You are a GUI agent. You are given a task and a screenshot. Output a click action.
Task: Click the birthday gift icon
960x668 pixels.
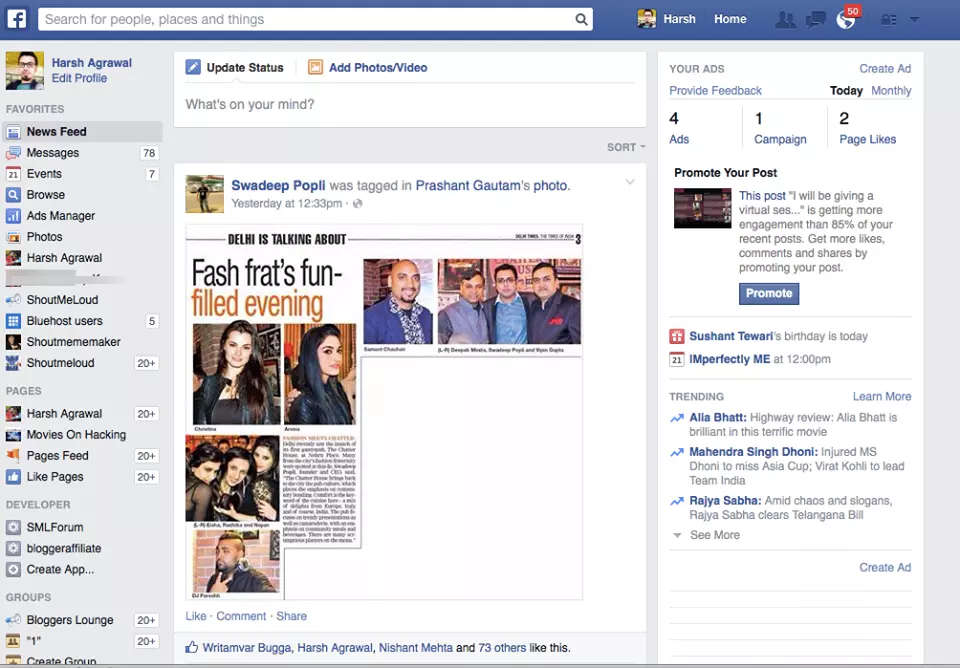point(677,336)
